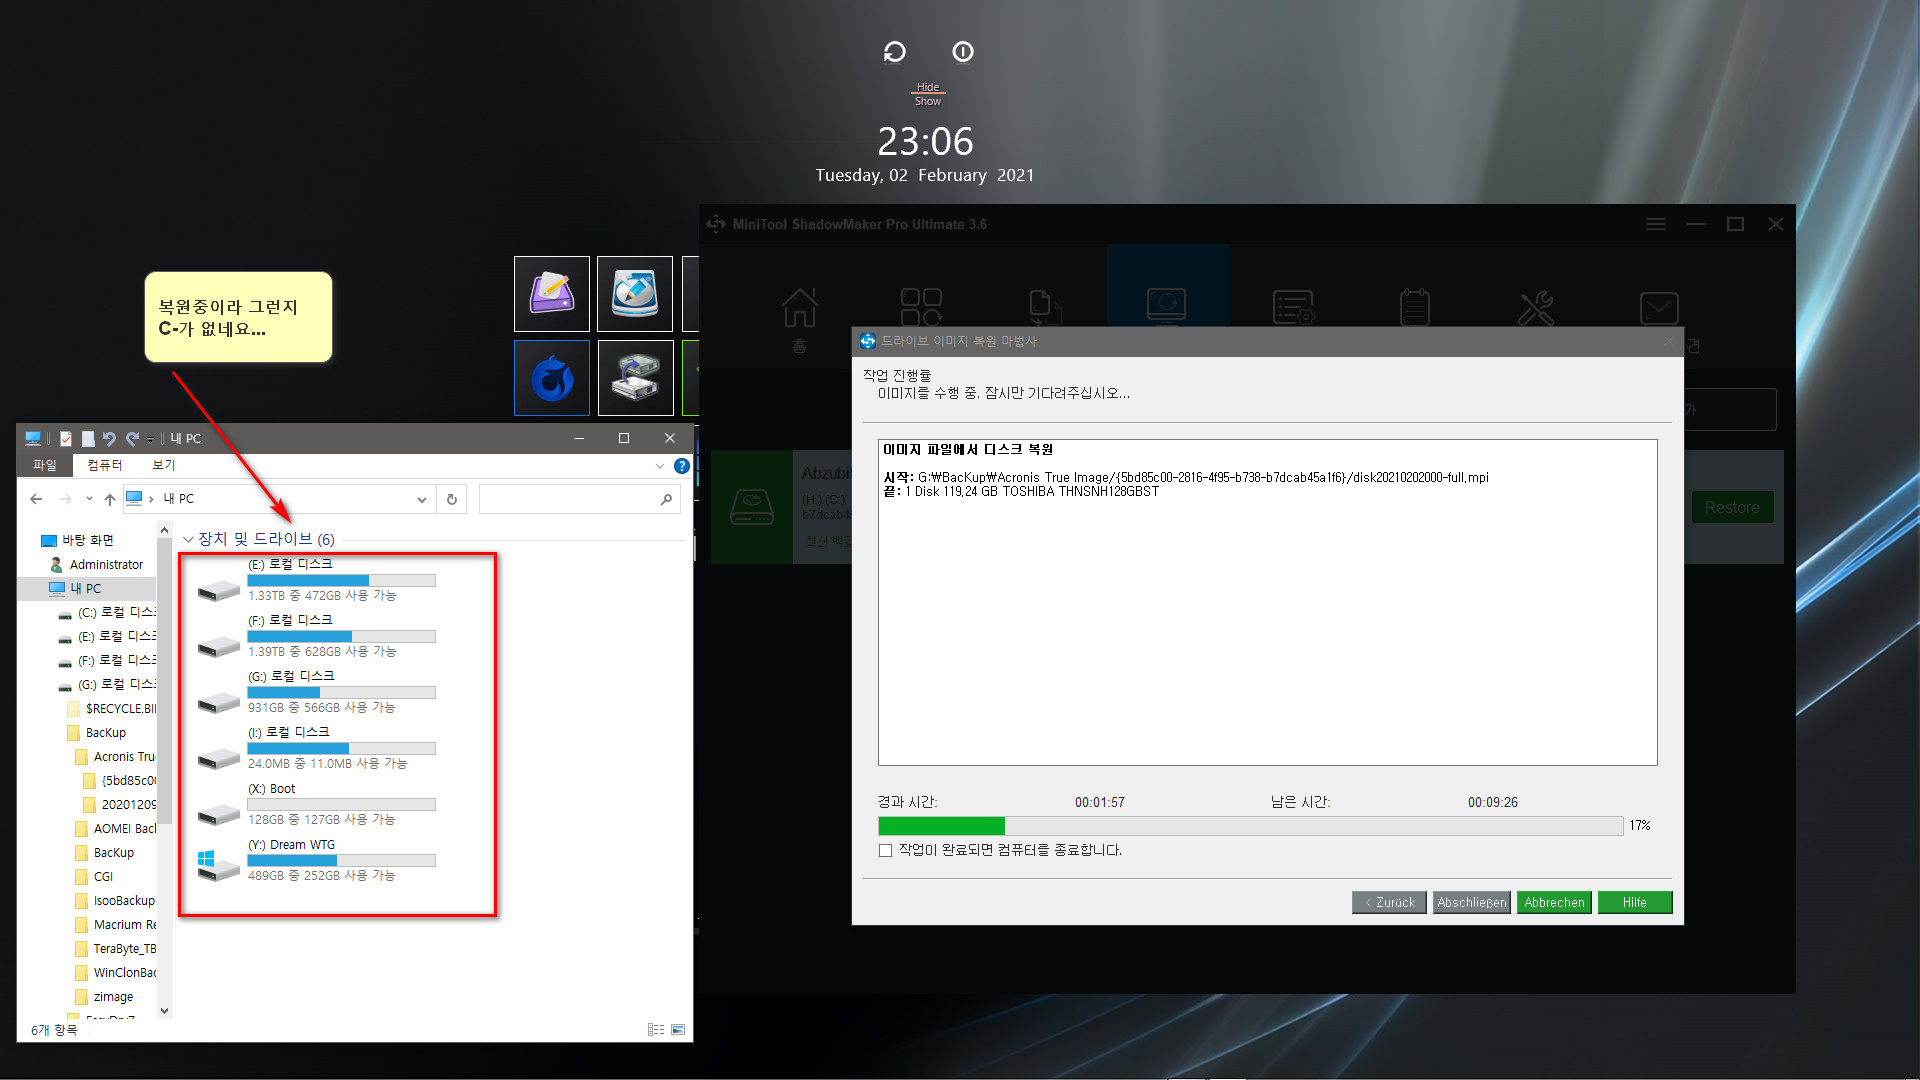Viewport: 1920px width, 1080px height.
Task: Switch to details view icon in Explorer status bar
Action: click(x=656, y=1029)
